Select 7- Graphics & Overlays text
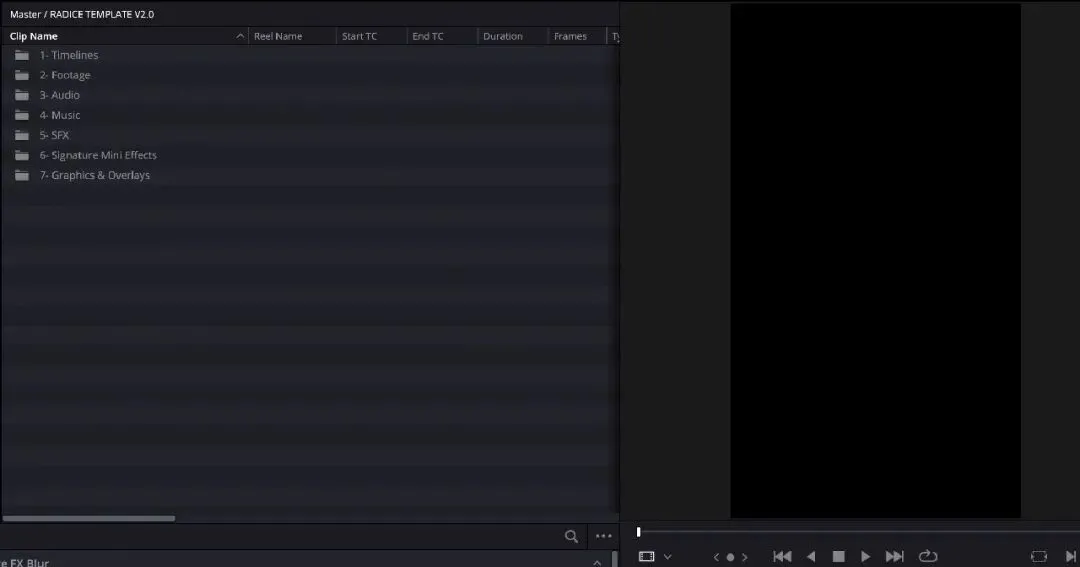This screenshot has width=1080, height=567. pos(94,175)
